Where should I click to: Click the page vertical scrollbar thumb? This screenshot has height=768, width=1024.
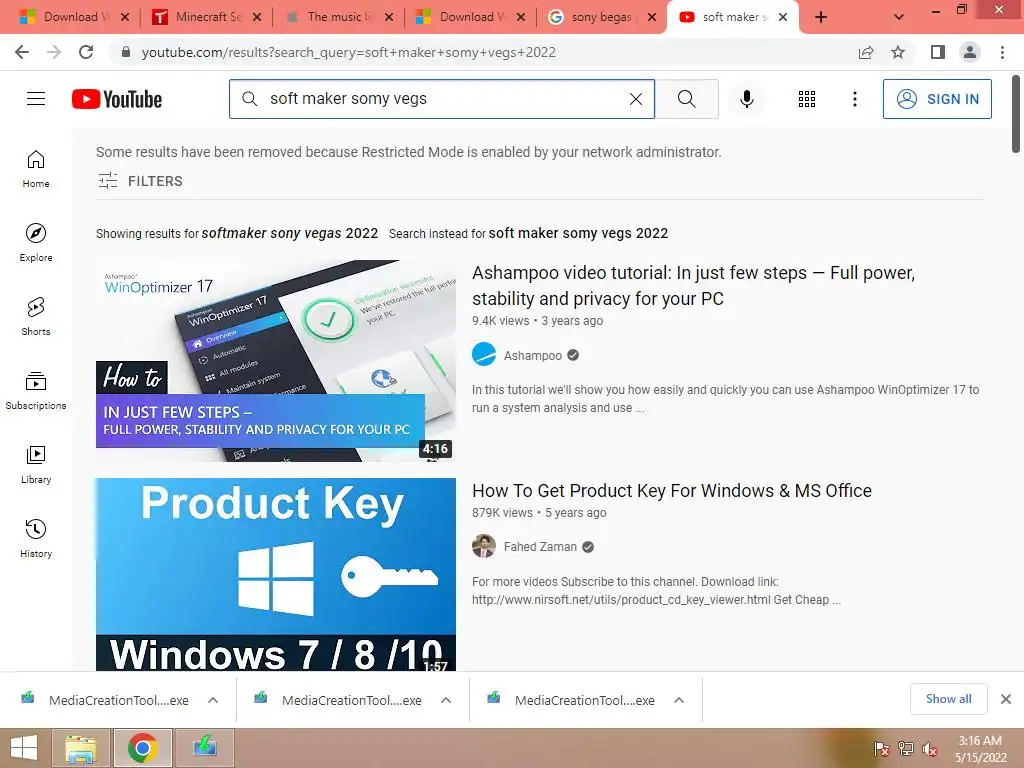[x=1016, y=114]
